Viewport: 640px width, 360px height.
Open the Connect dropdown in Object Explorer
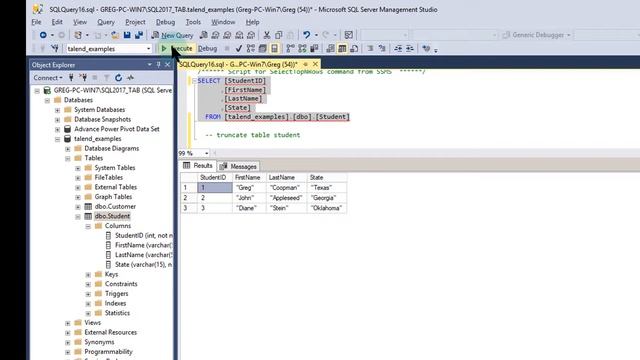48,78
